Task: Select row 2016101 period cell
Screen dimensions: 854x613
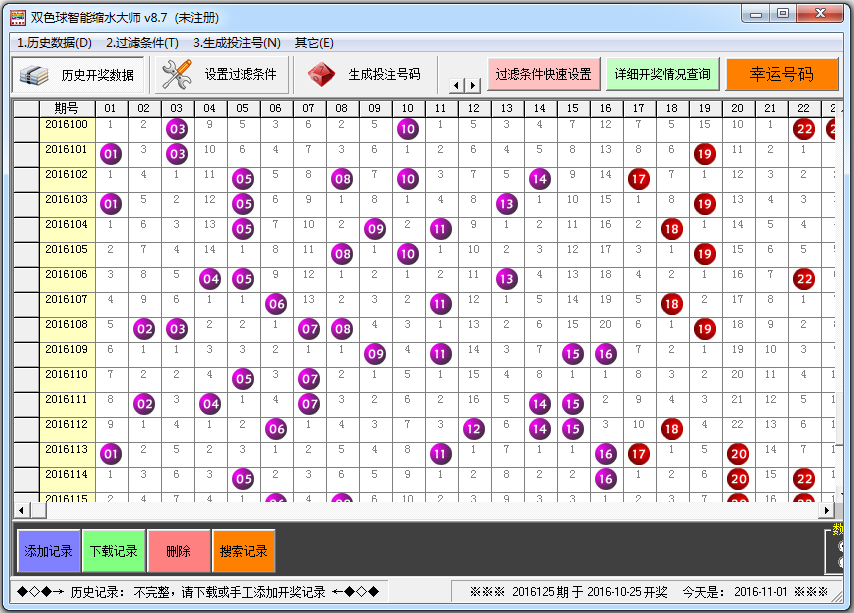Action: pos(67,154)
